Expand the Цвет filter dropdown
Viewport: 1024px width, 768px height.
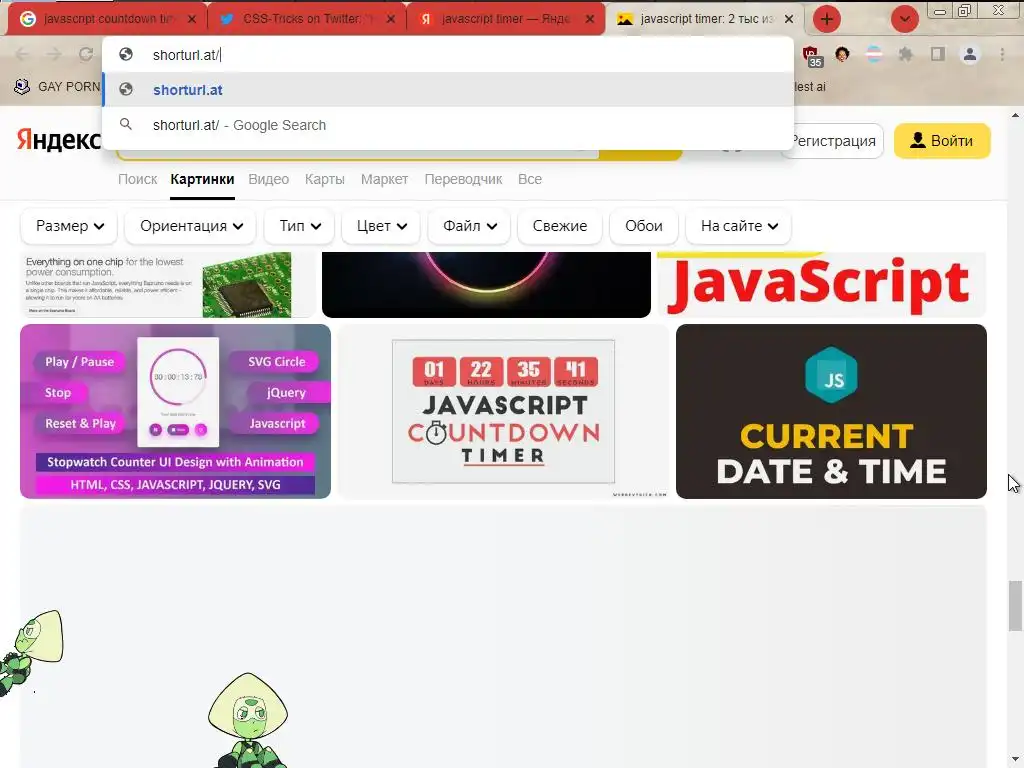tap(381, 226)
